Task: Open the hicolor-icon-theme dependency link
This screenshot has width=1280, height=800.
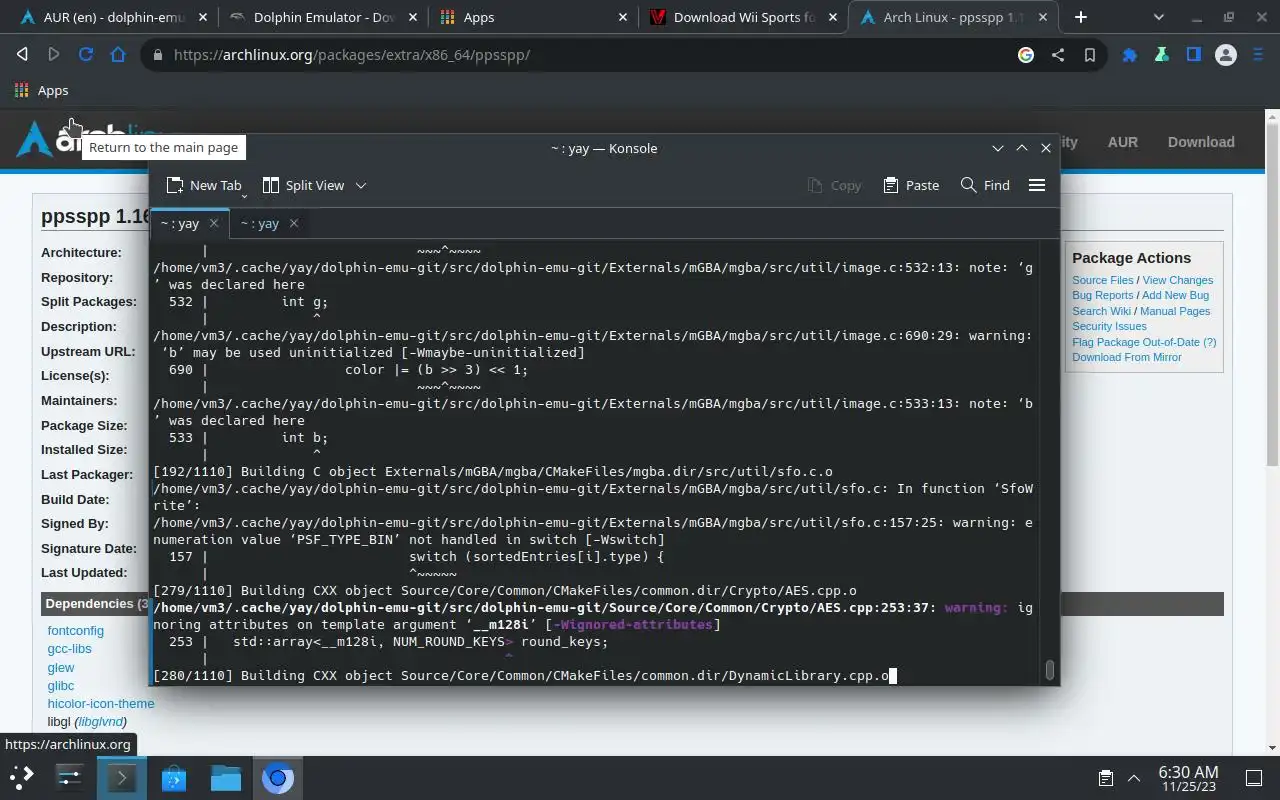Action: [101, 703]
